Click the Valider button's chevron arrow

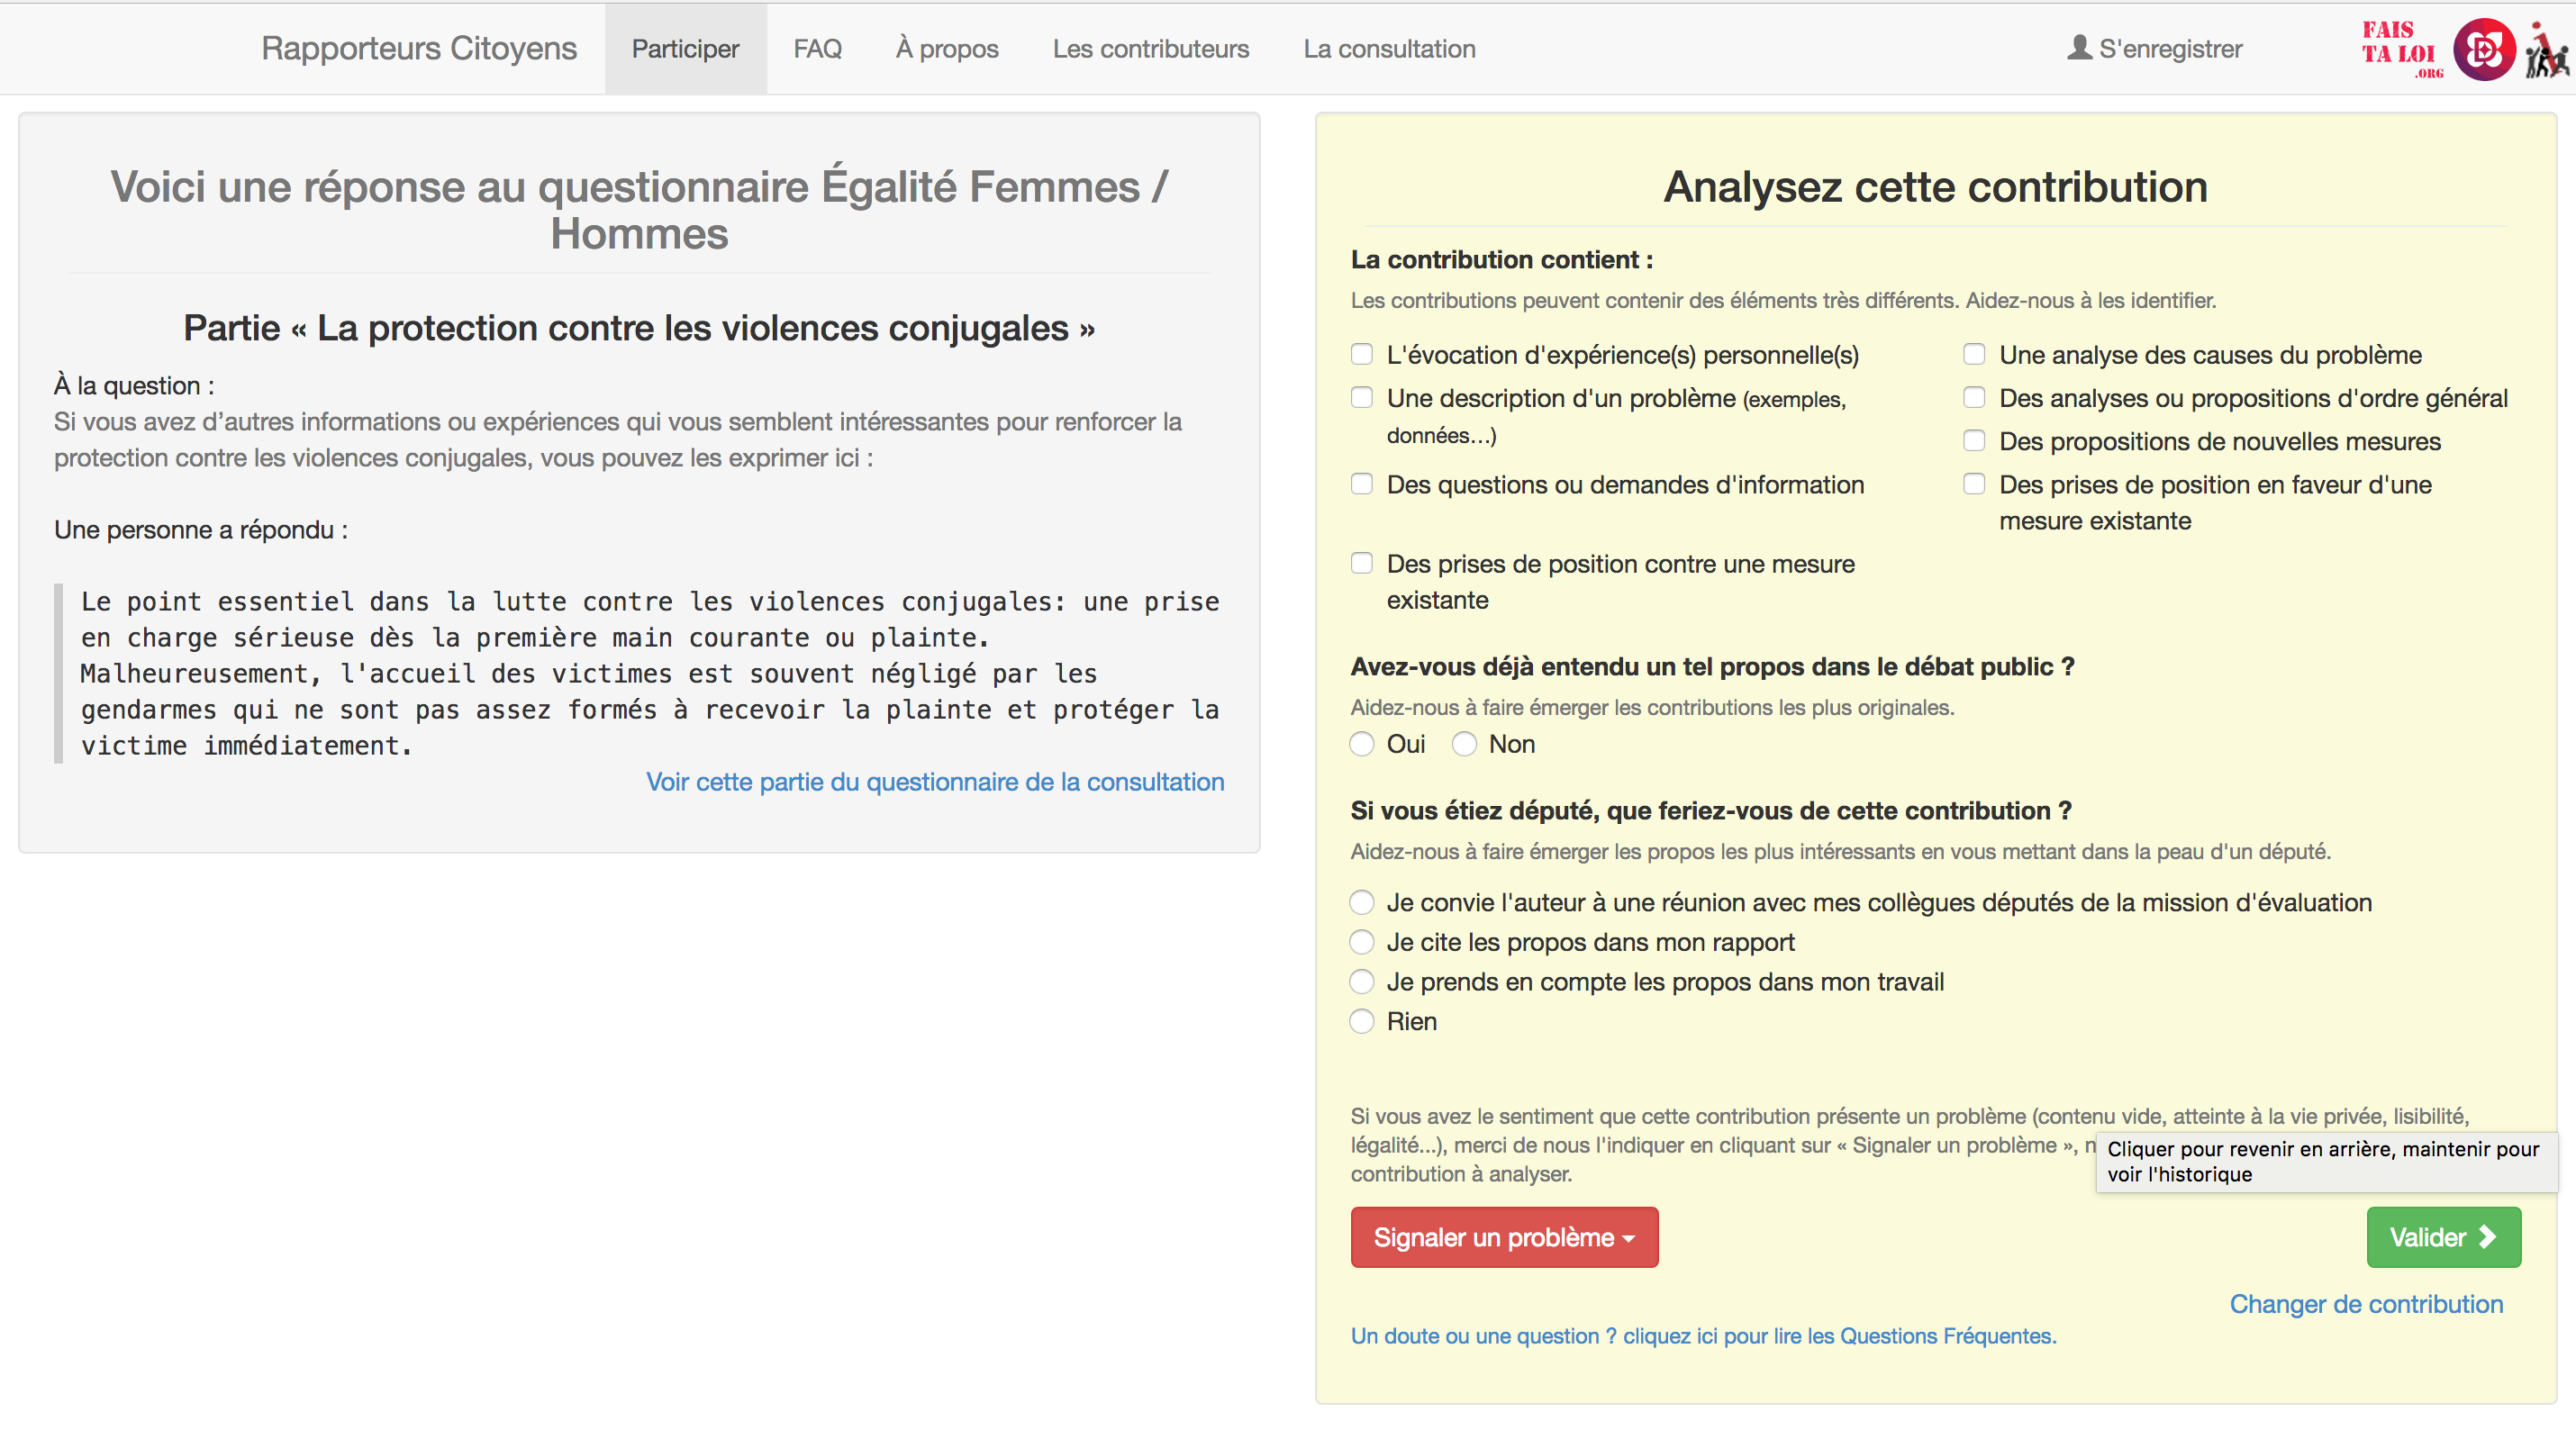pos(2487,1237)
